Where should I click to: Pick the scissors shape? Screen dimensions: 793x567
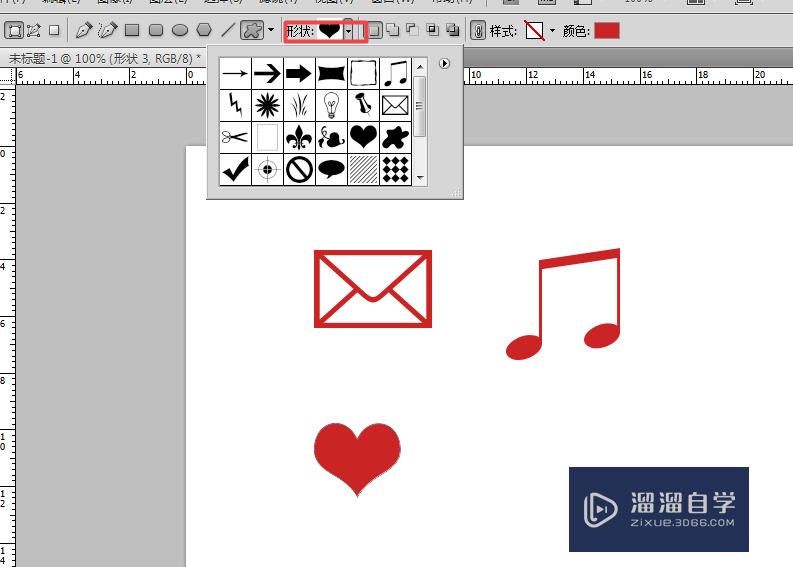235,137
